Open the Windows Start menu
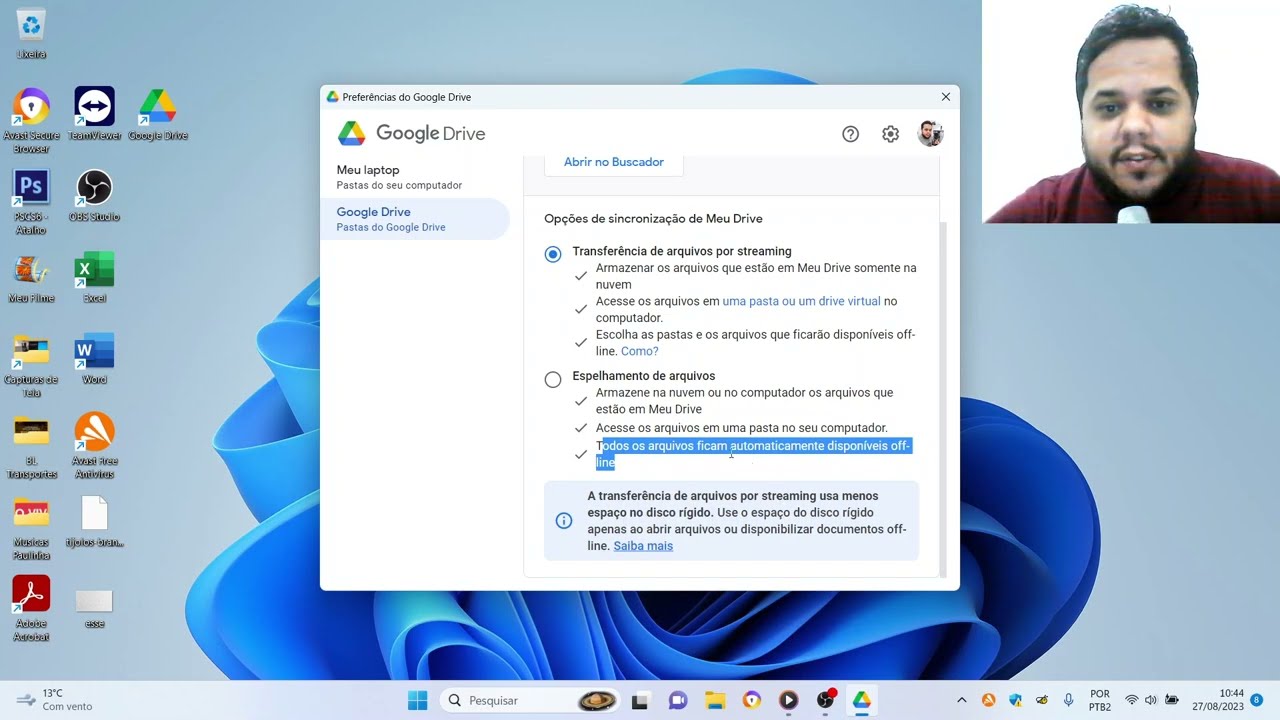This screenshot has width=1280, height=720. [418, 700]
